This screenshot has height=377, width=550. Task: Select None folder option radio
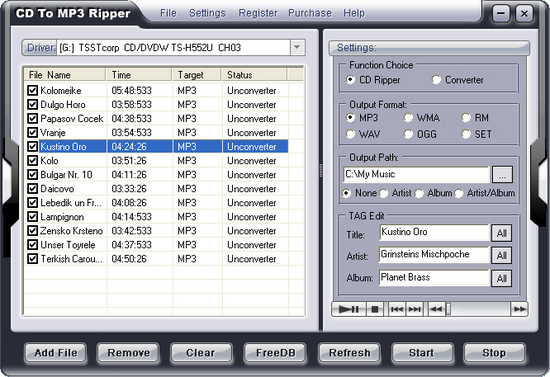[346, 193]
